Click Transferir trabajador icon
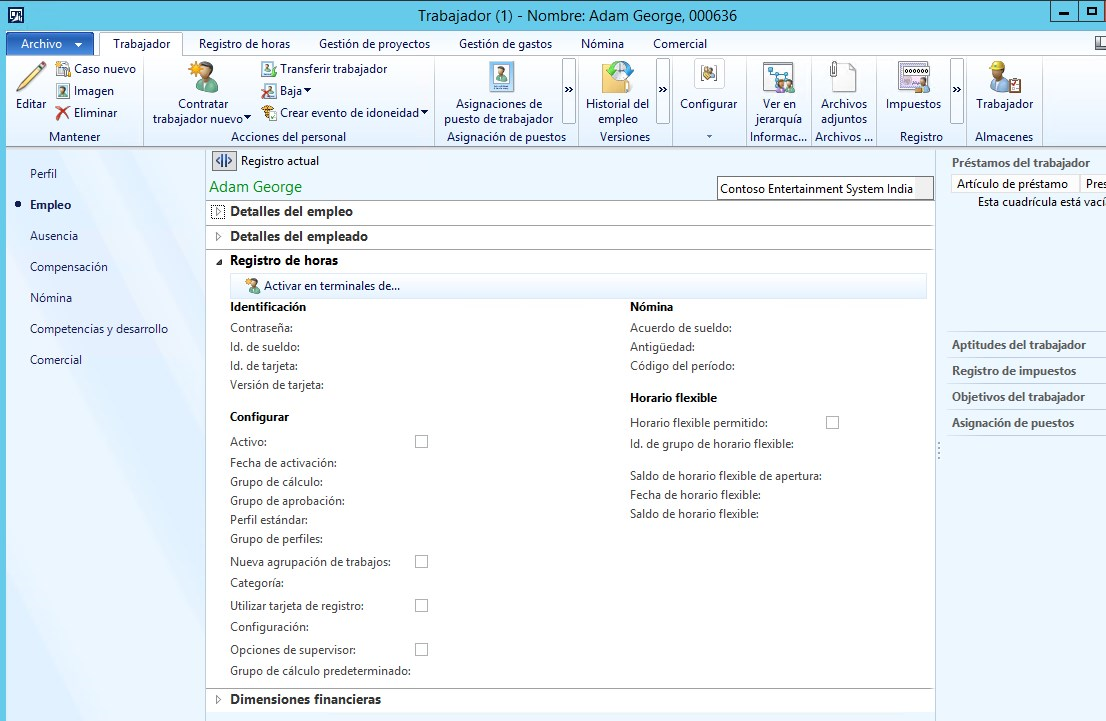The width and height of the screenshot is (1106, 721). click(269, 68)
